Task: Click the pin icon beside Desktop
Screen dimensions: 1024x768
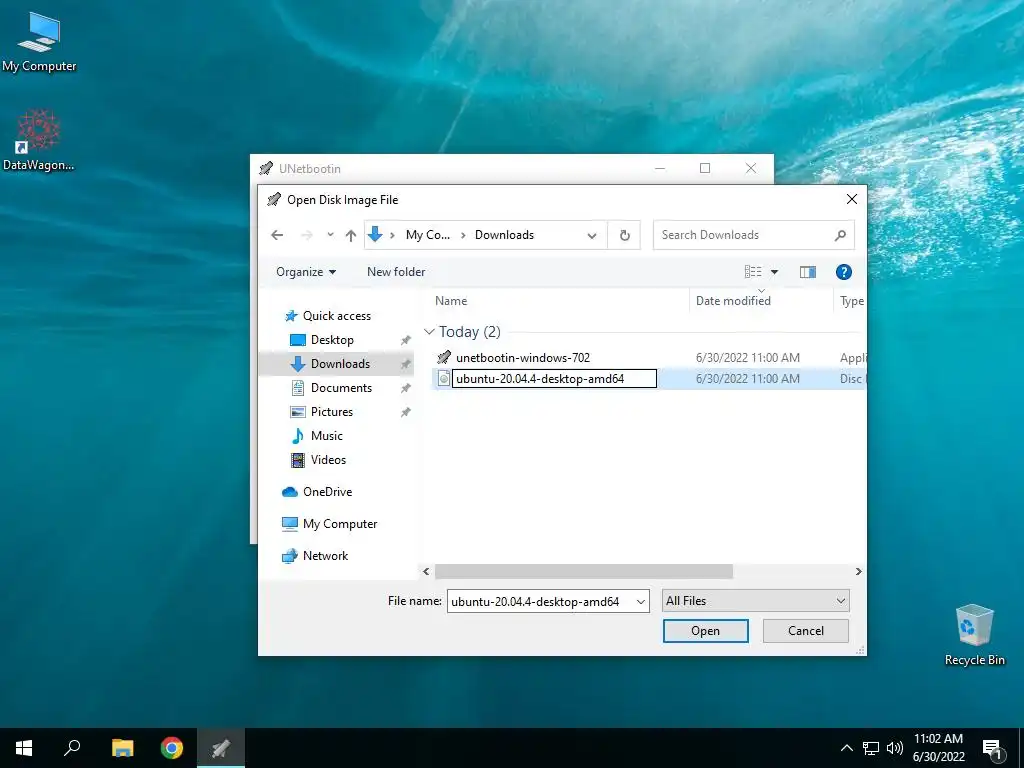Action: 406,340
